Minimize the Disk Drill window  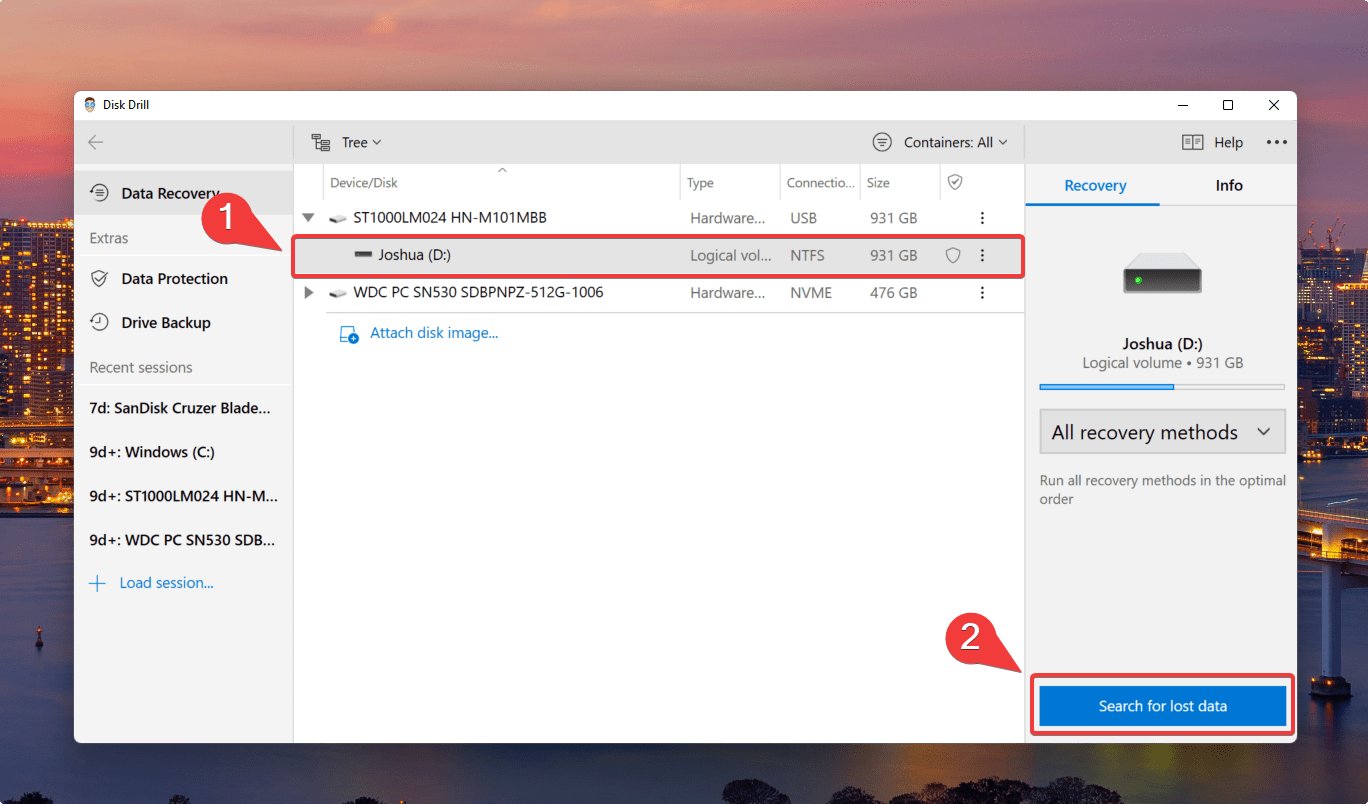click(1182, 105)
